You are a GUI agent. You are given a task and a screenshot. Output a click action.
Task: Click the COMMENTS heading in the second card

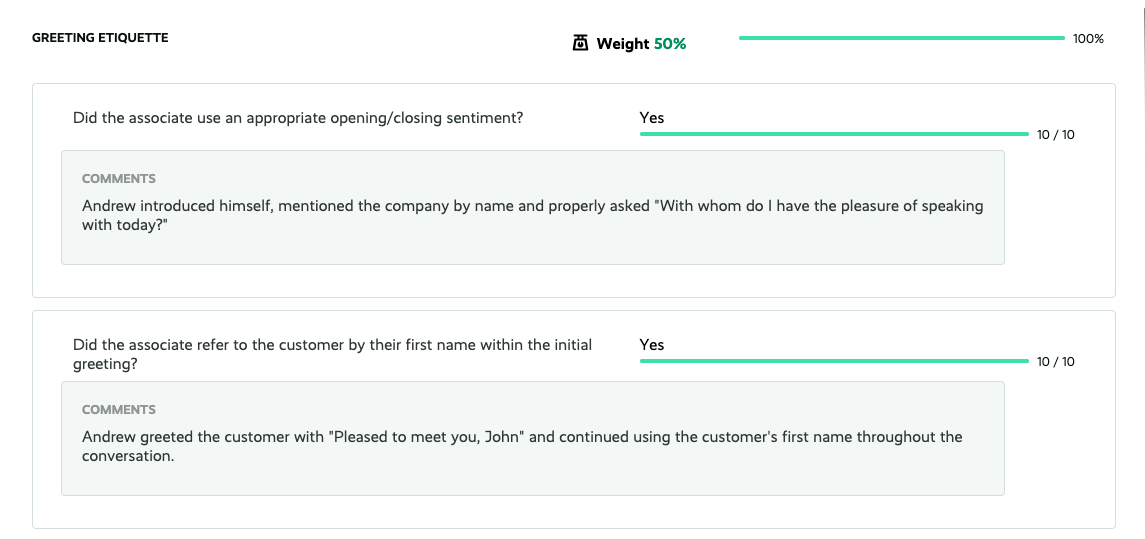[118, 410]
